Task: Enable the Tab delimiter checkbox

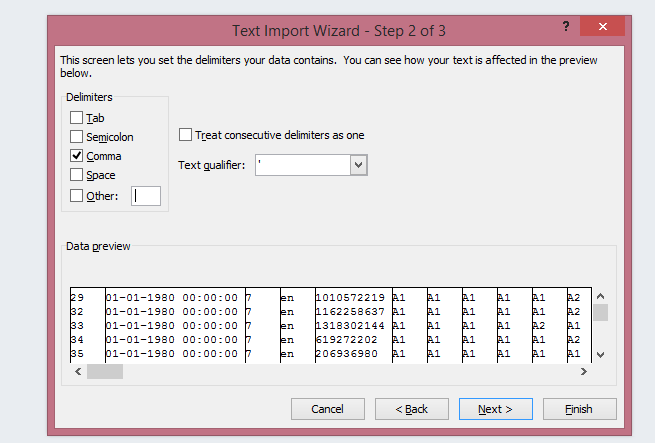Action: 77,118
